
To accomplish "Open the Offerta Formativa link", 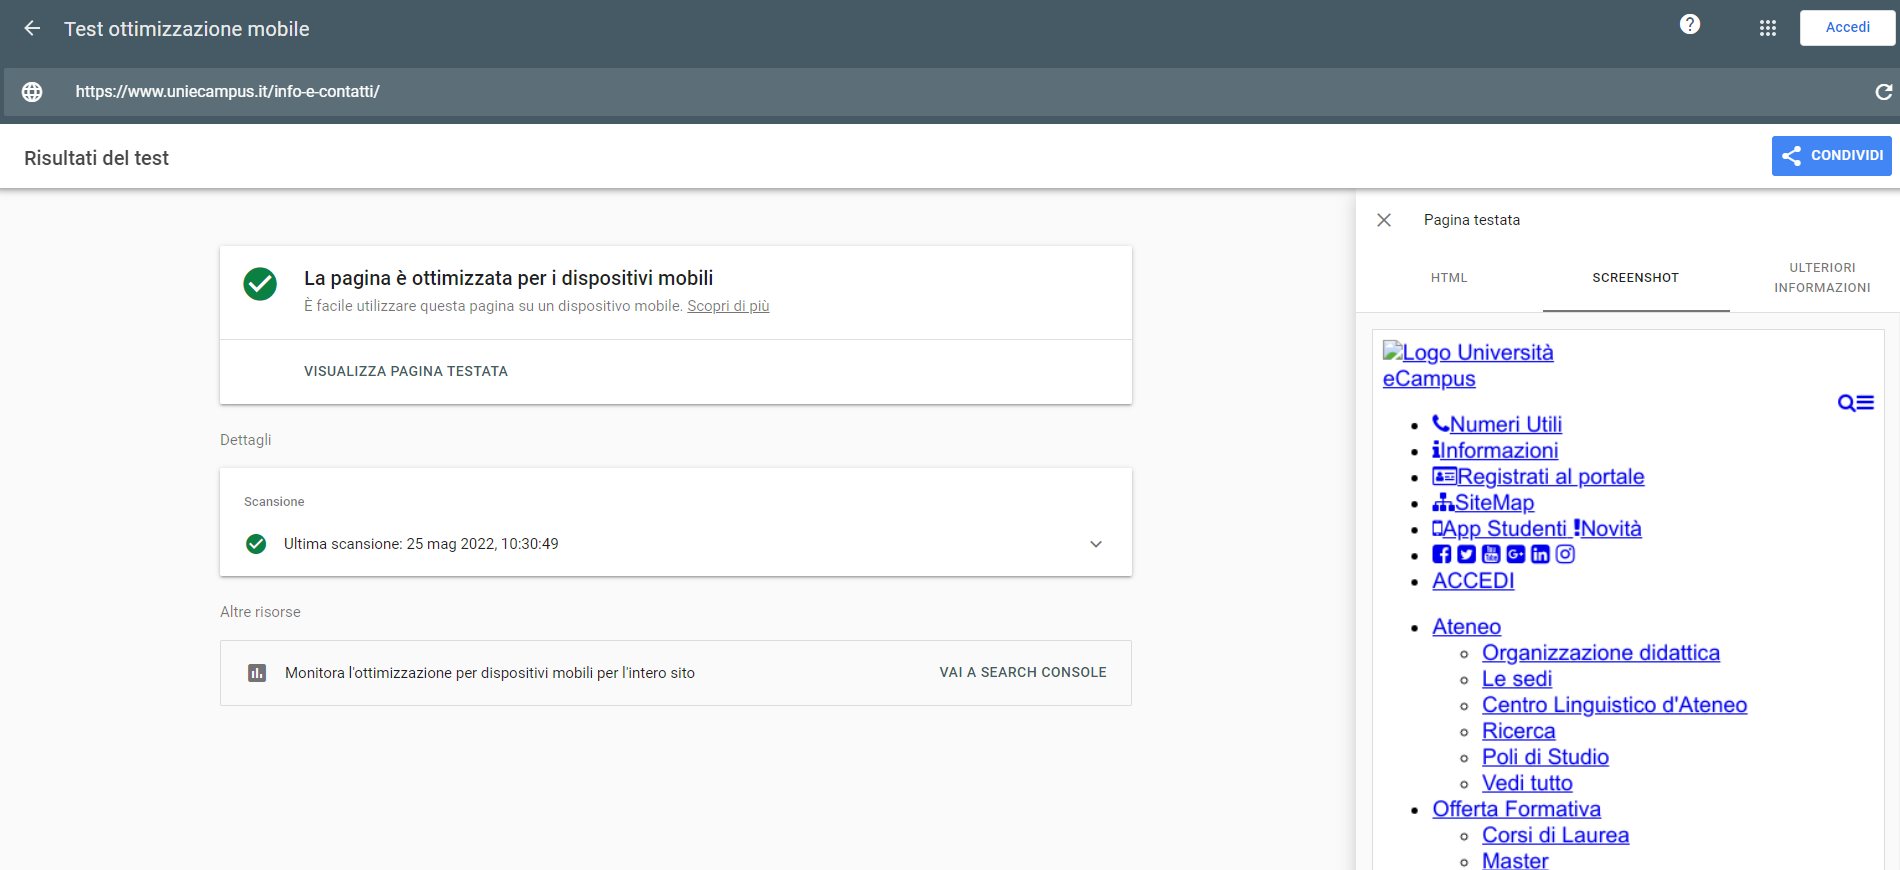I will tap(1516, 809).
